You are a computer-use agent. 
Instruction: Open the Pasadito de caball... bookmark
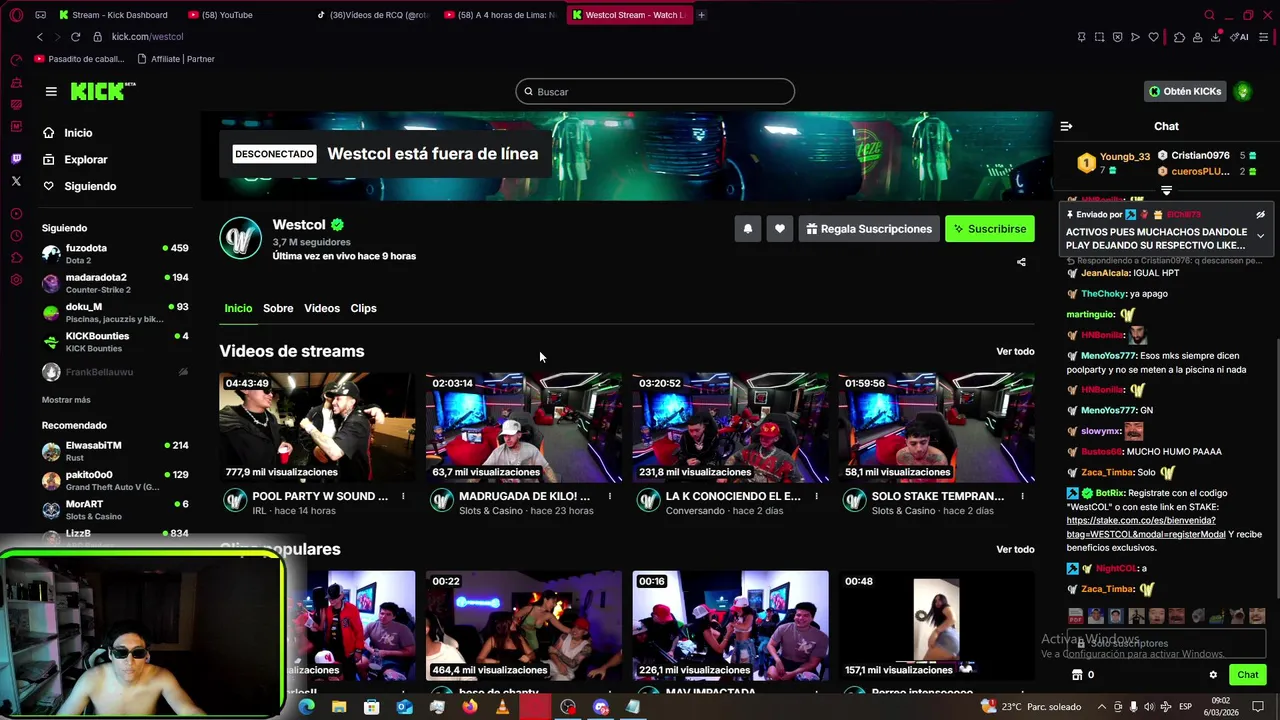coord(79,59)
